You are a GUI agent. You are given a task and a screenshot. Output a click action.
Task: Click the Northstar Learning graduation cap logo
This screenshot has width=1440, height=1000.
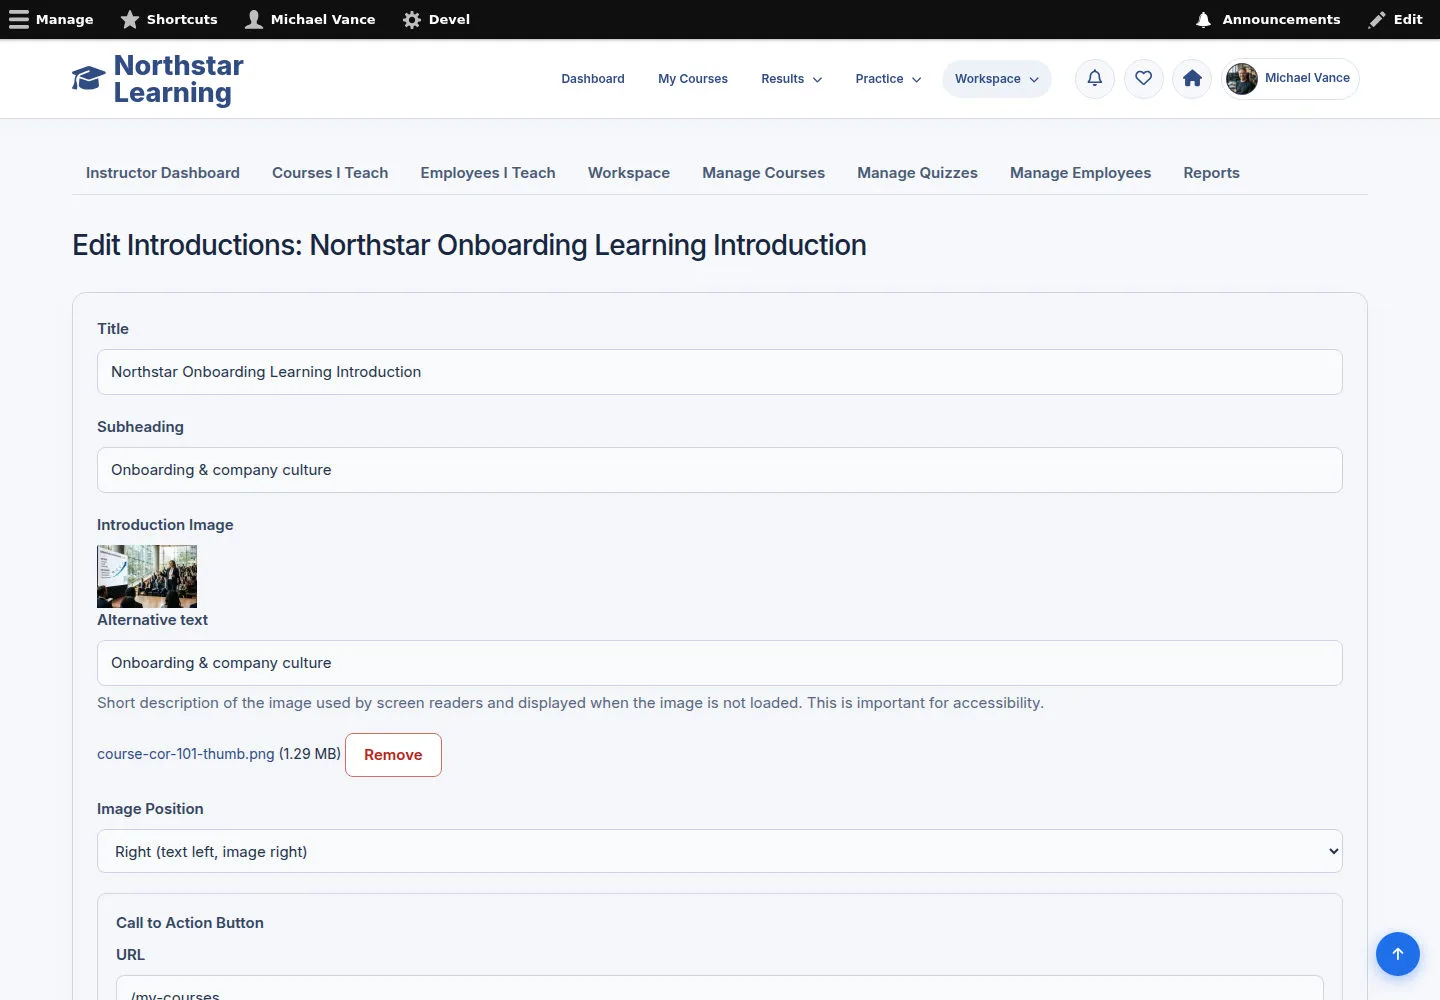(88, 78)
